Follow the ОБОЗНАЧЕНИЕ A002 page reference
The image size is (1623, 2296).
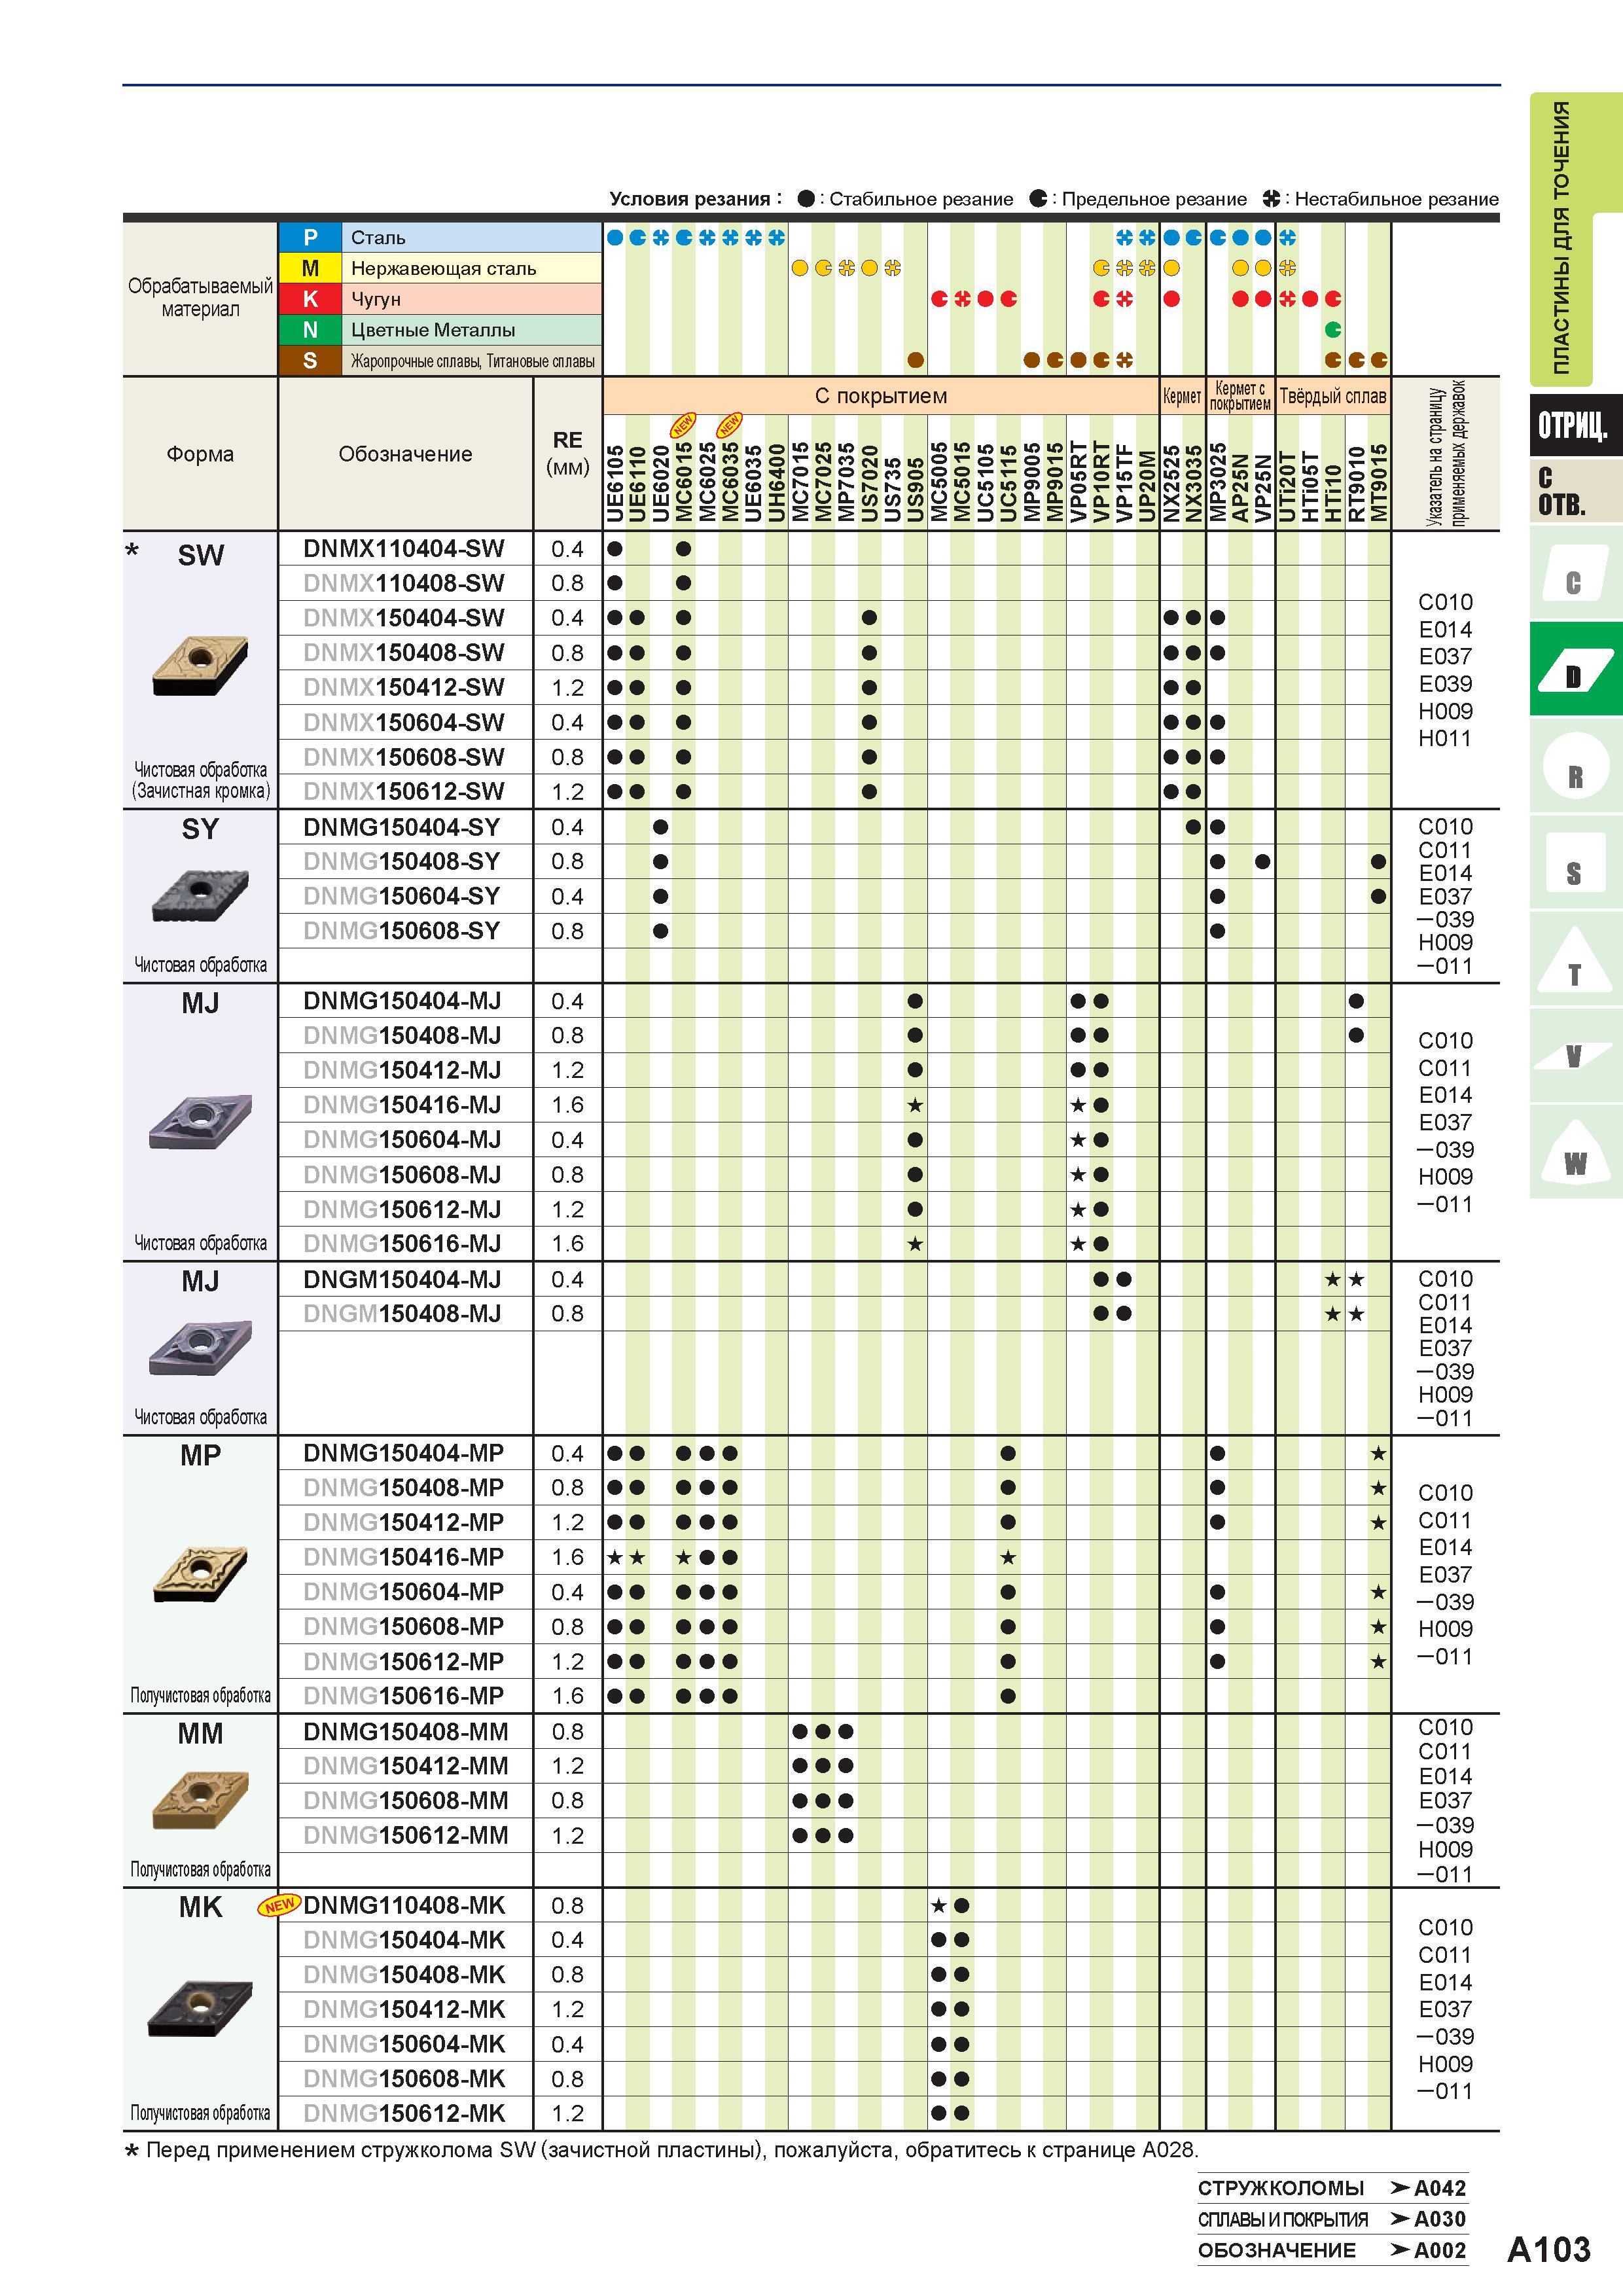[x=1332, y=2250]
